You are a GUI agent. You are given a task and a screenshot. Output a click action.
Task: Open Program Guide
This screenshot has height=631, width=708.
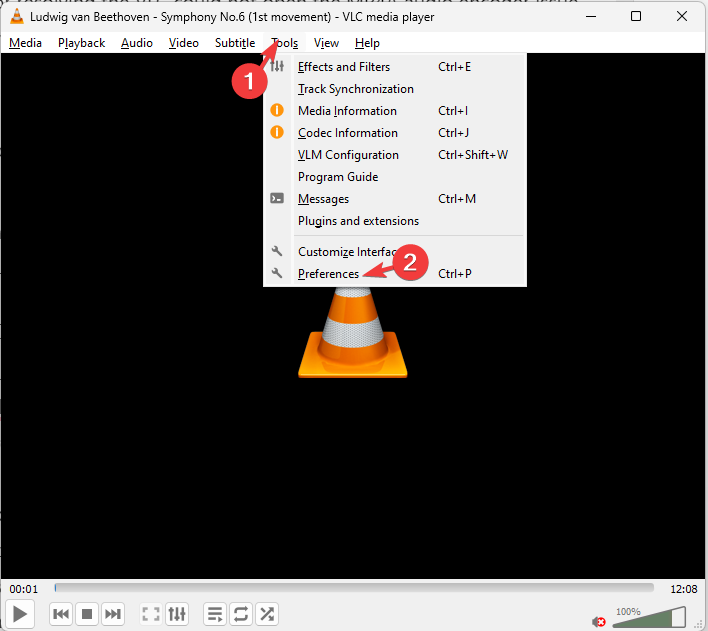point(395,177)
